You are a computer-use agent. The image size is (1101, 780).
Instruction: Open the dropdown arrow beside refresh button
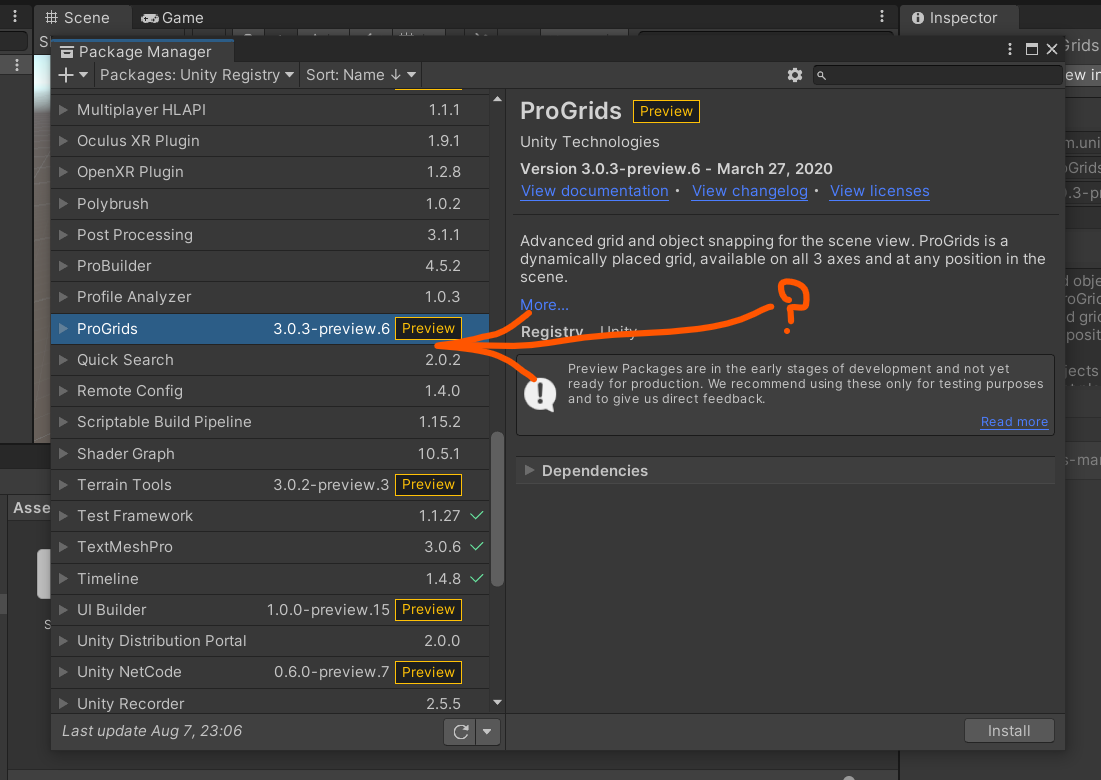point(487,732)
